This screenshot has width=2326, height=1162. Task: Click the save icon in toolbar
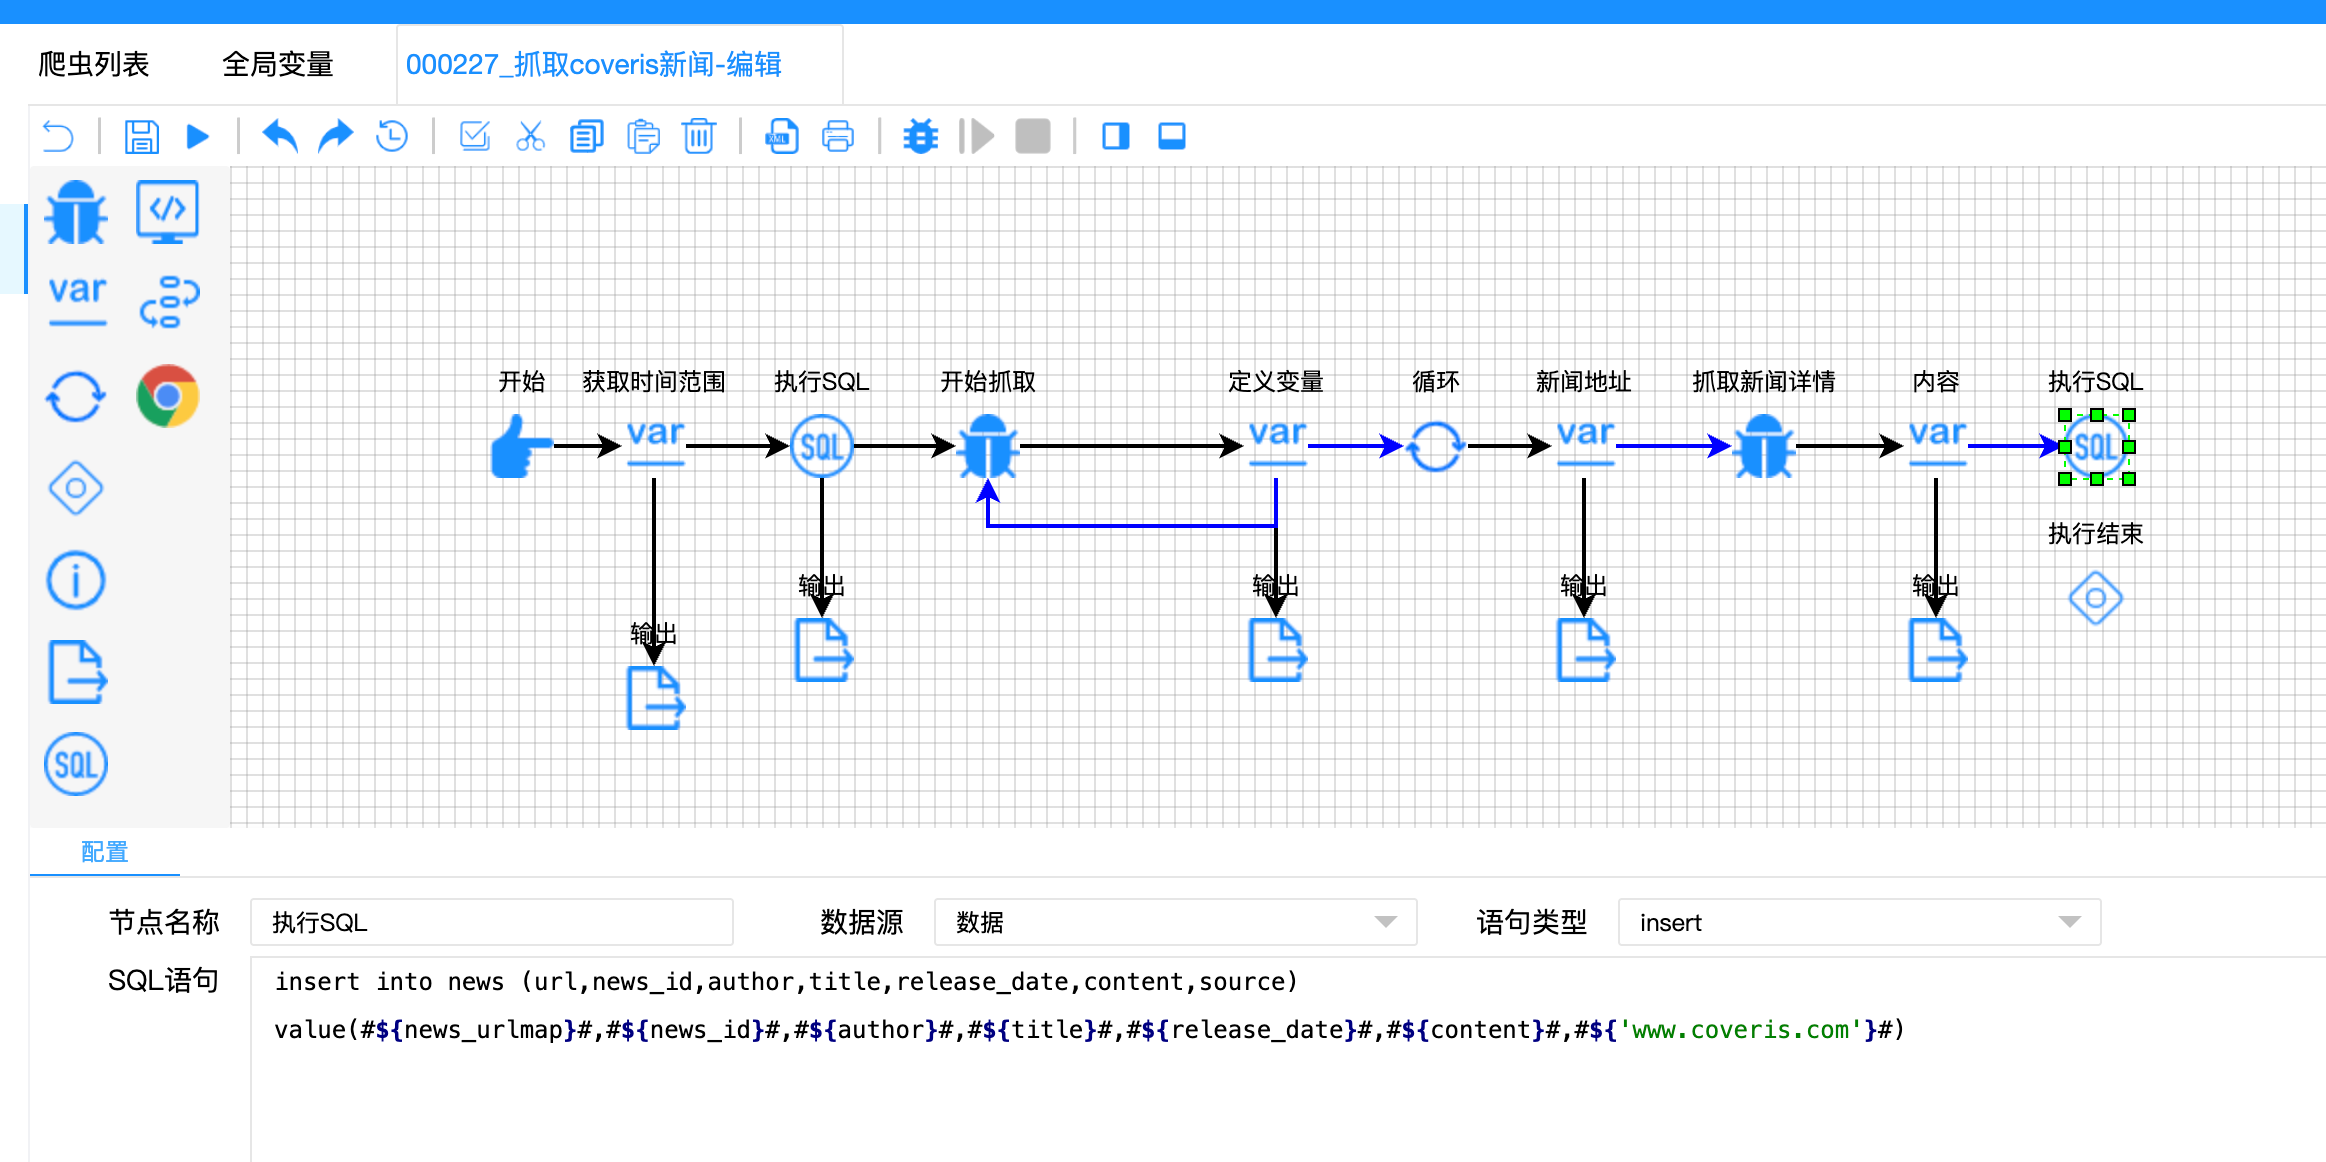pos(141,136)
